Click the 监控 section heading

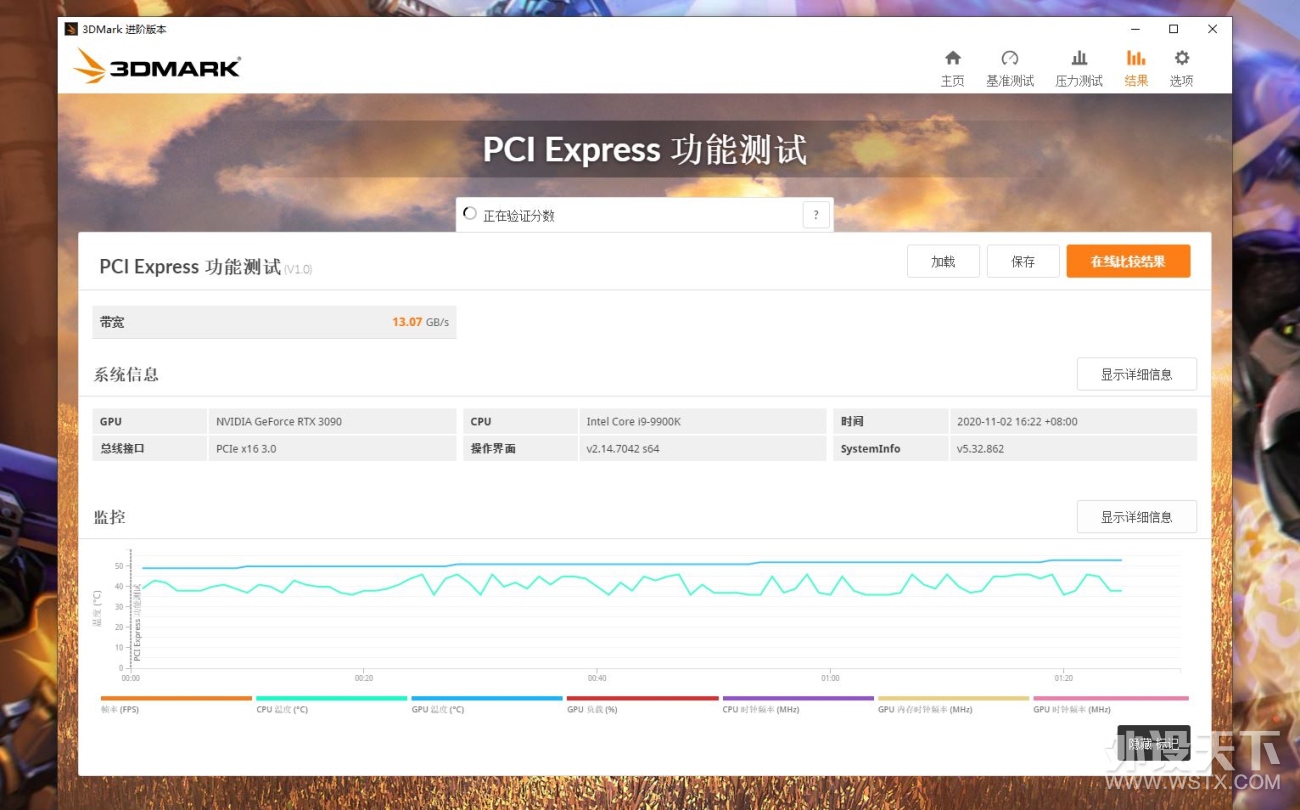point(110,517)
